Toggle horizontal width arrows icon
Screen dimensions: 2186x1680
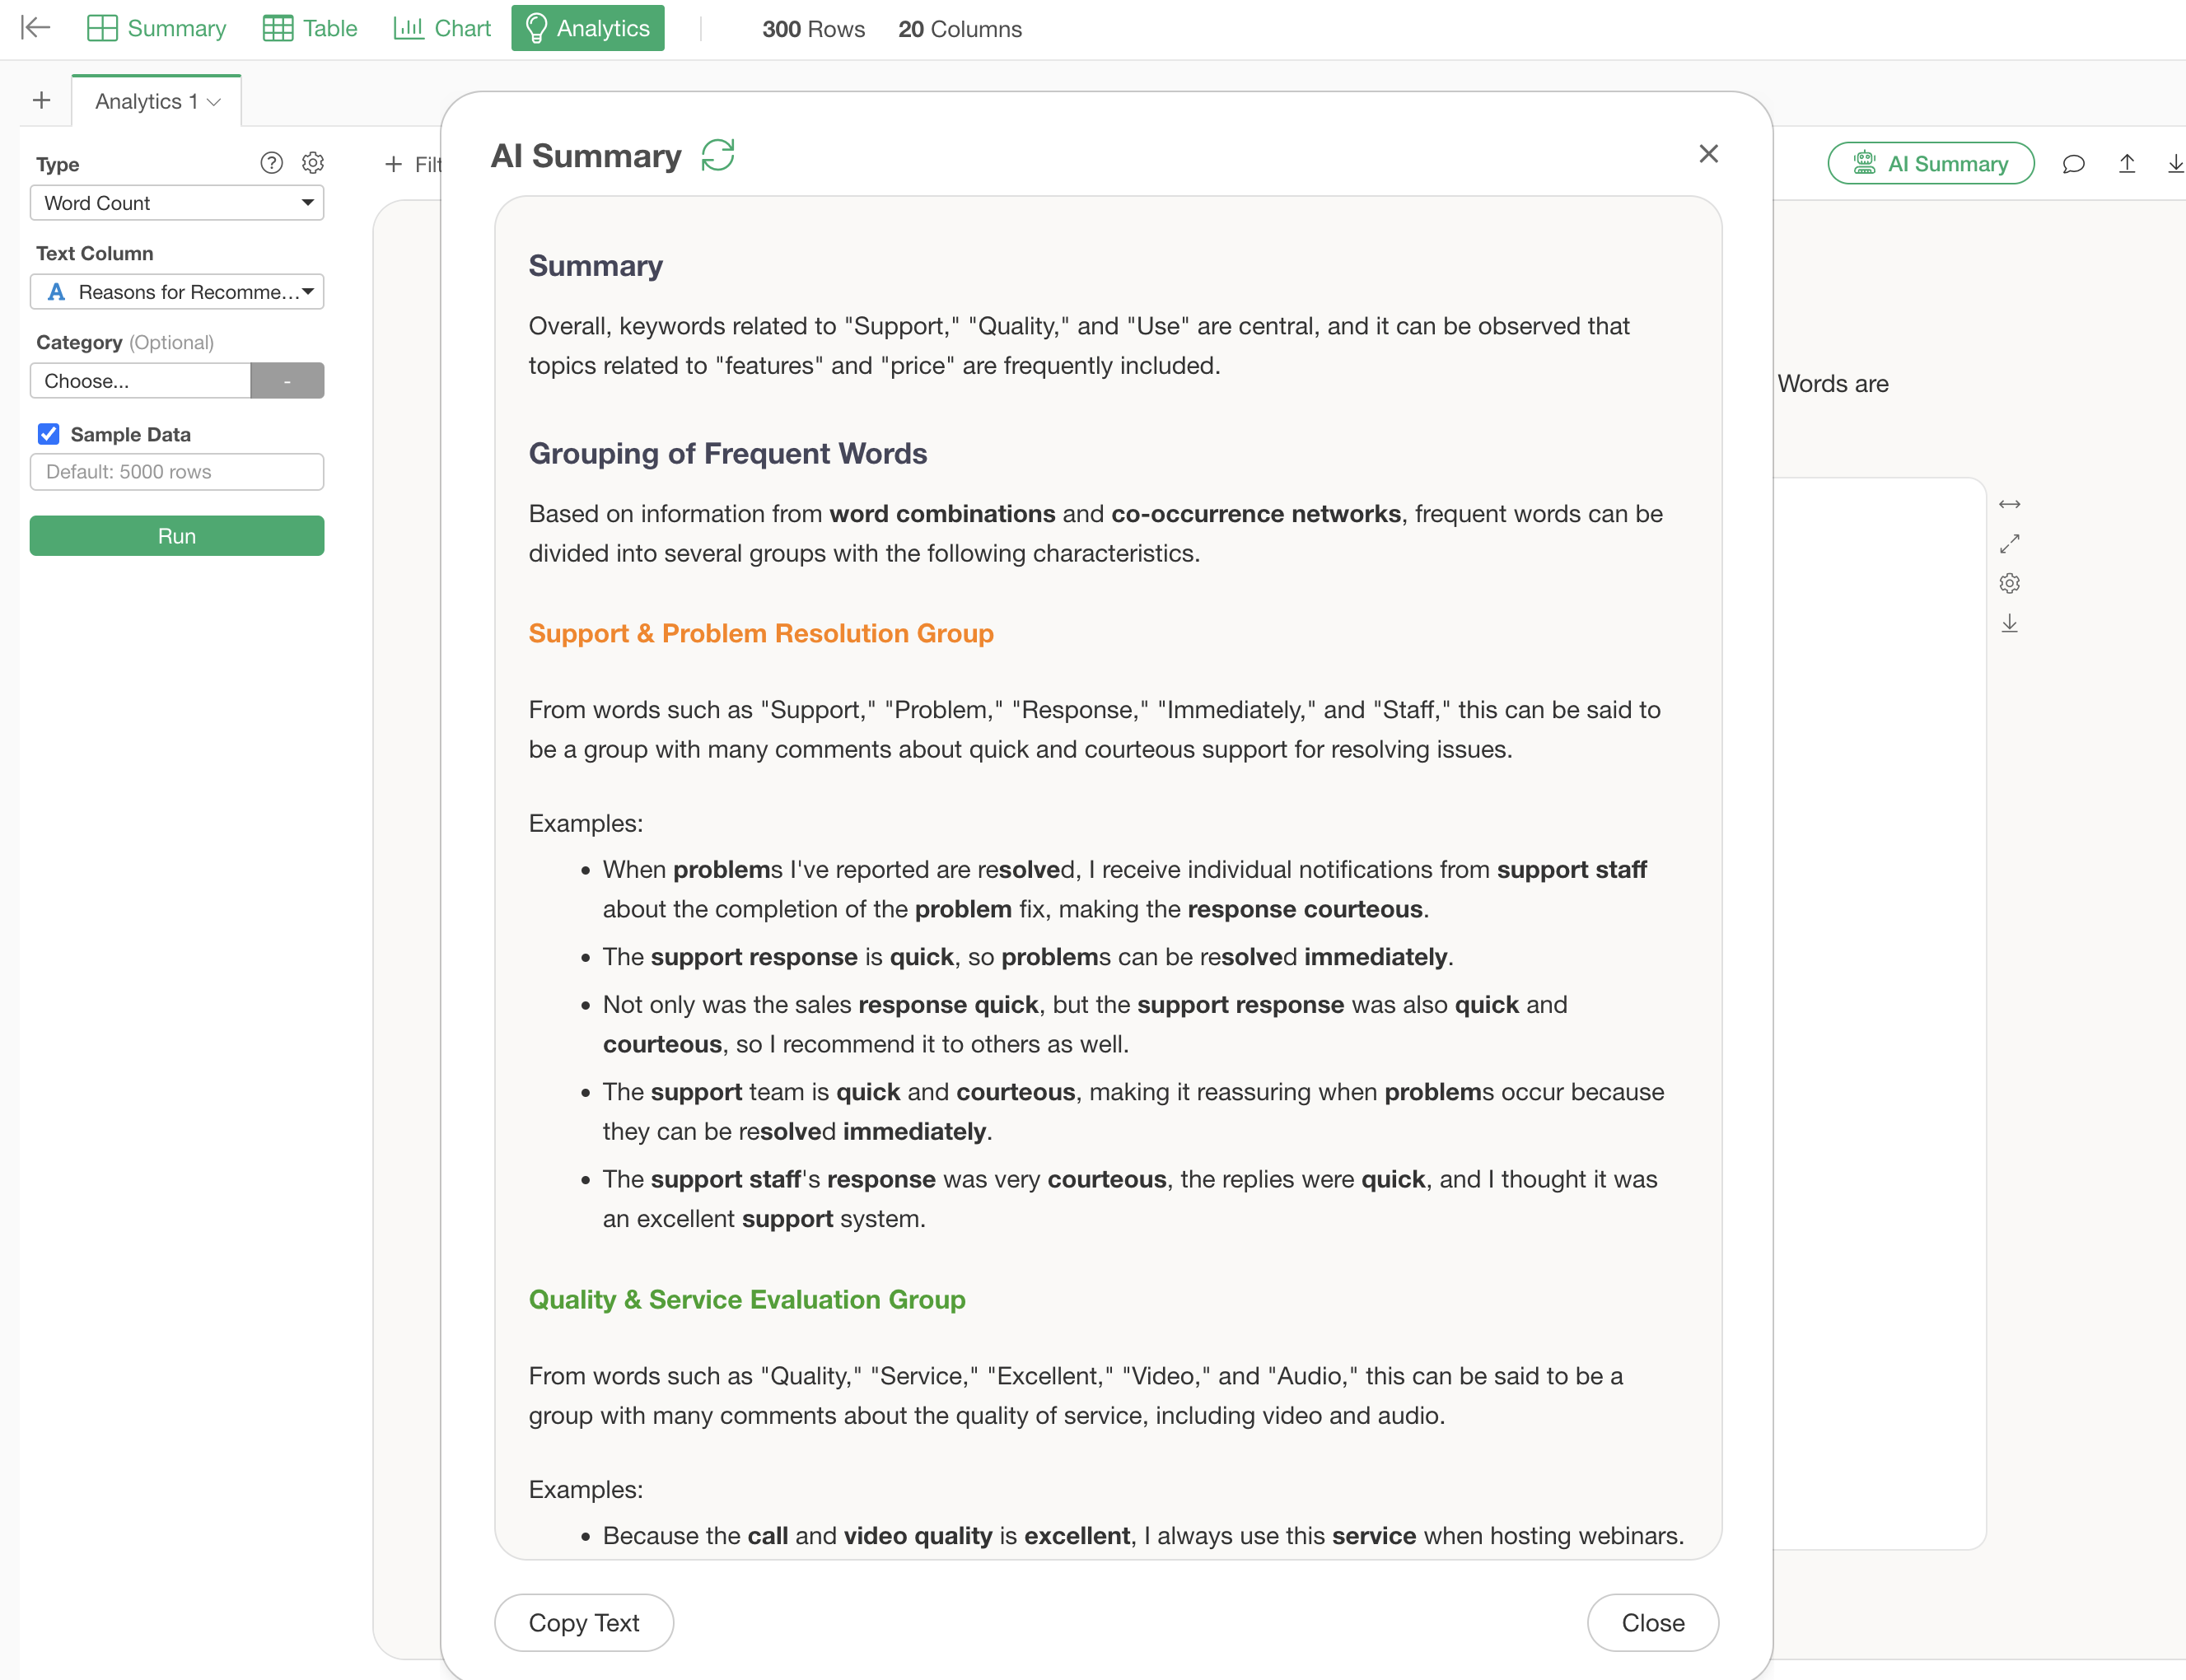point(2009,504)
